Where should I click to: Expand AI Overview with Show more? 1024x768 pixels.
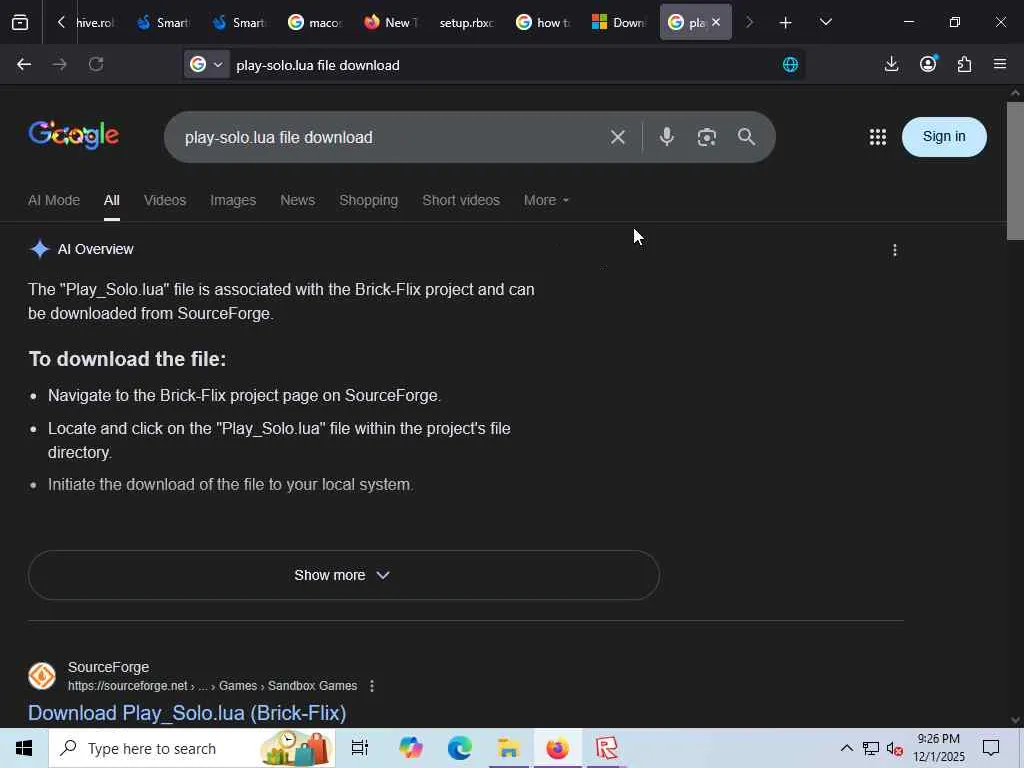tap(344, 575)
